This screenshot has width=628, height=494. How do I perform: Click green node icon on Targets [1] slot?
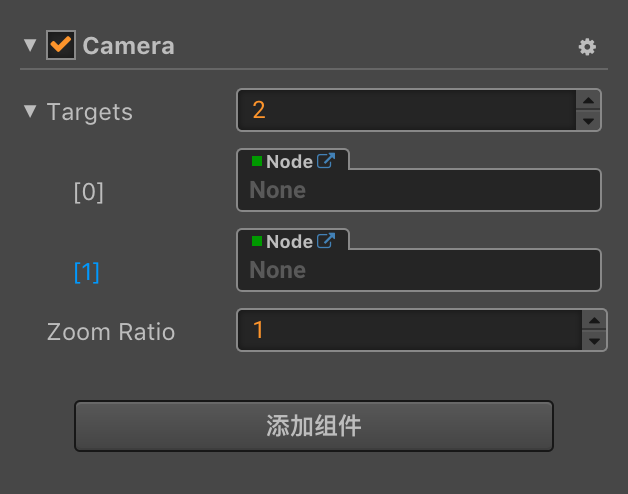[257, 242]
